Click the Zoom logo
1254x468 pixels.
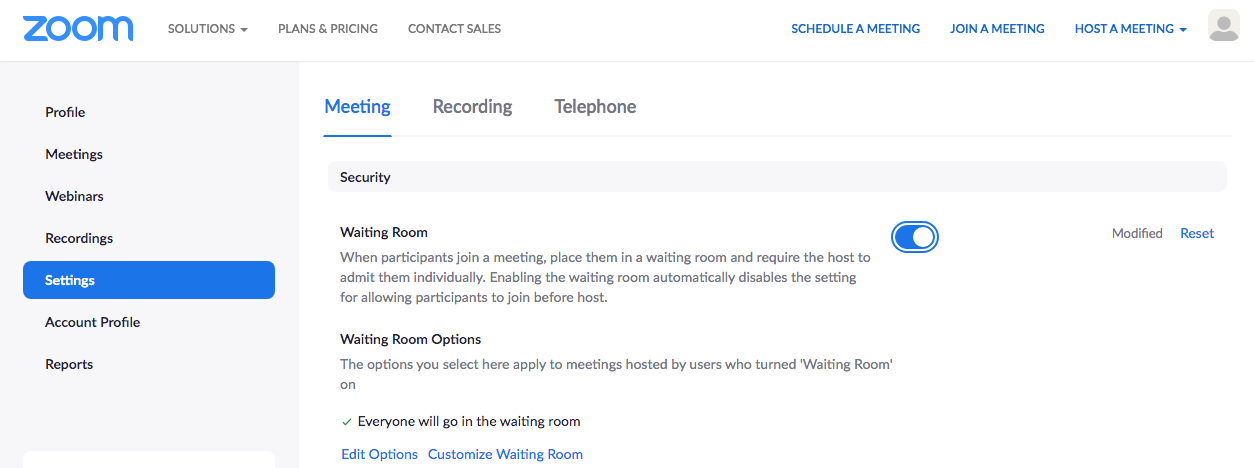click(x=78, y=28)
